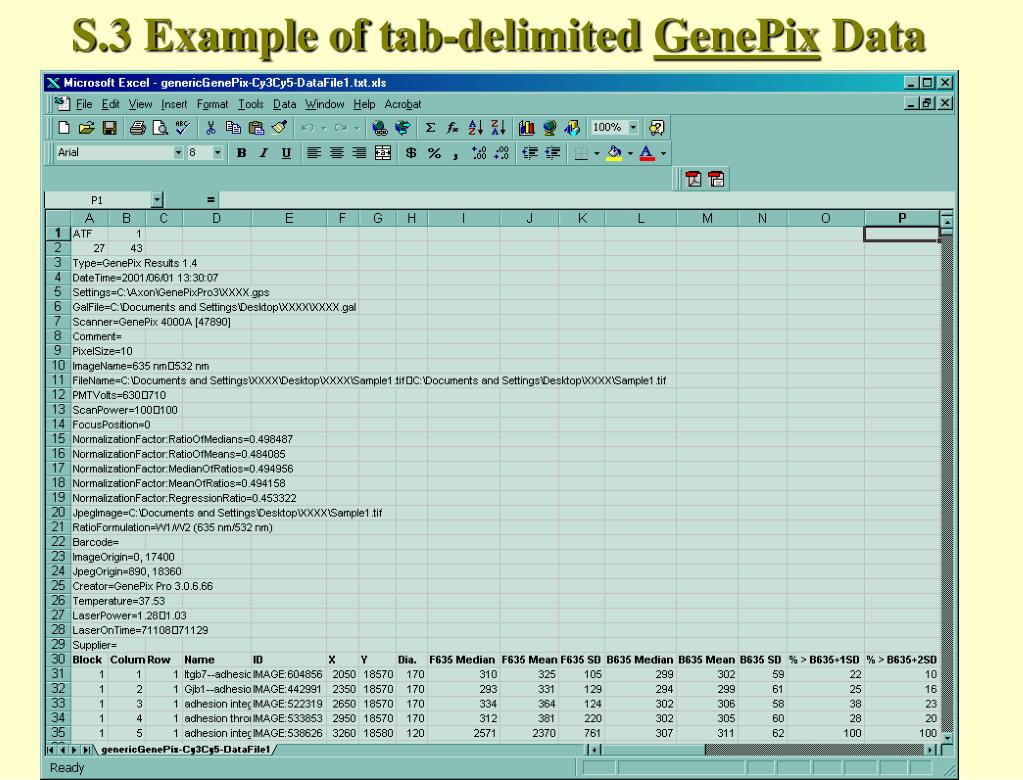The width and height of the screenshot is (1023, 780).
Task: Increase decimal places
Action: click(478, 153)
